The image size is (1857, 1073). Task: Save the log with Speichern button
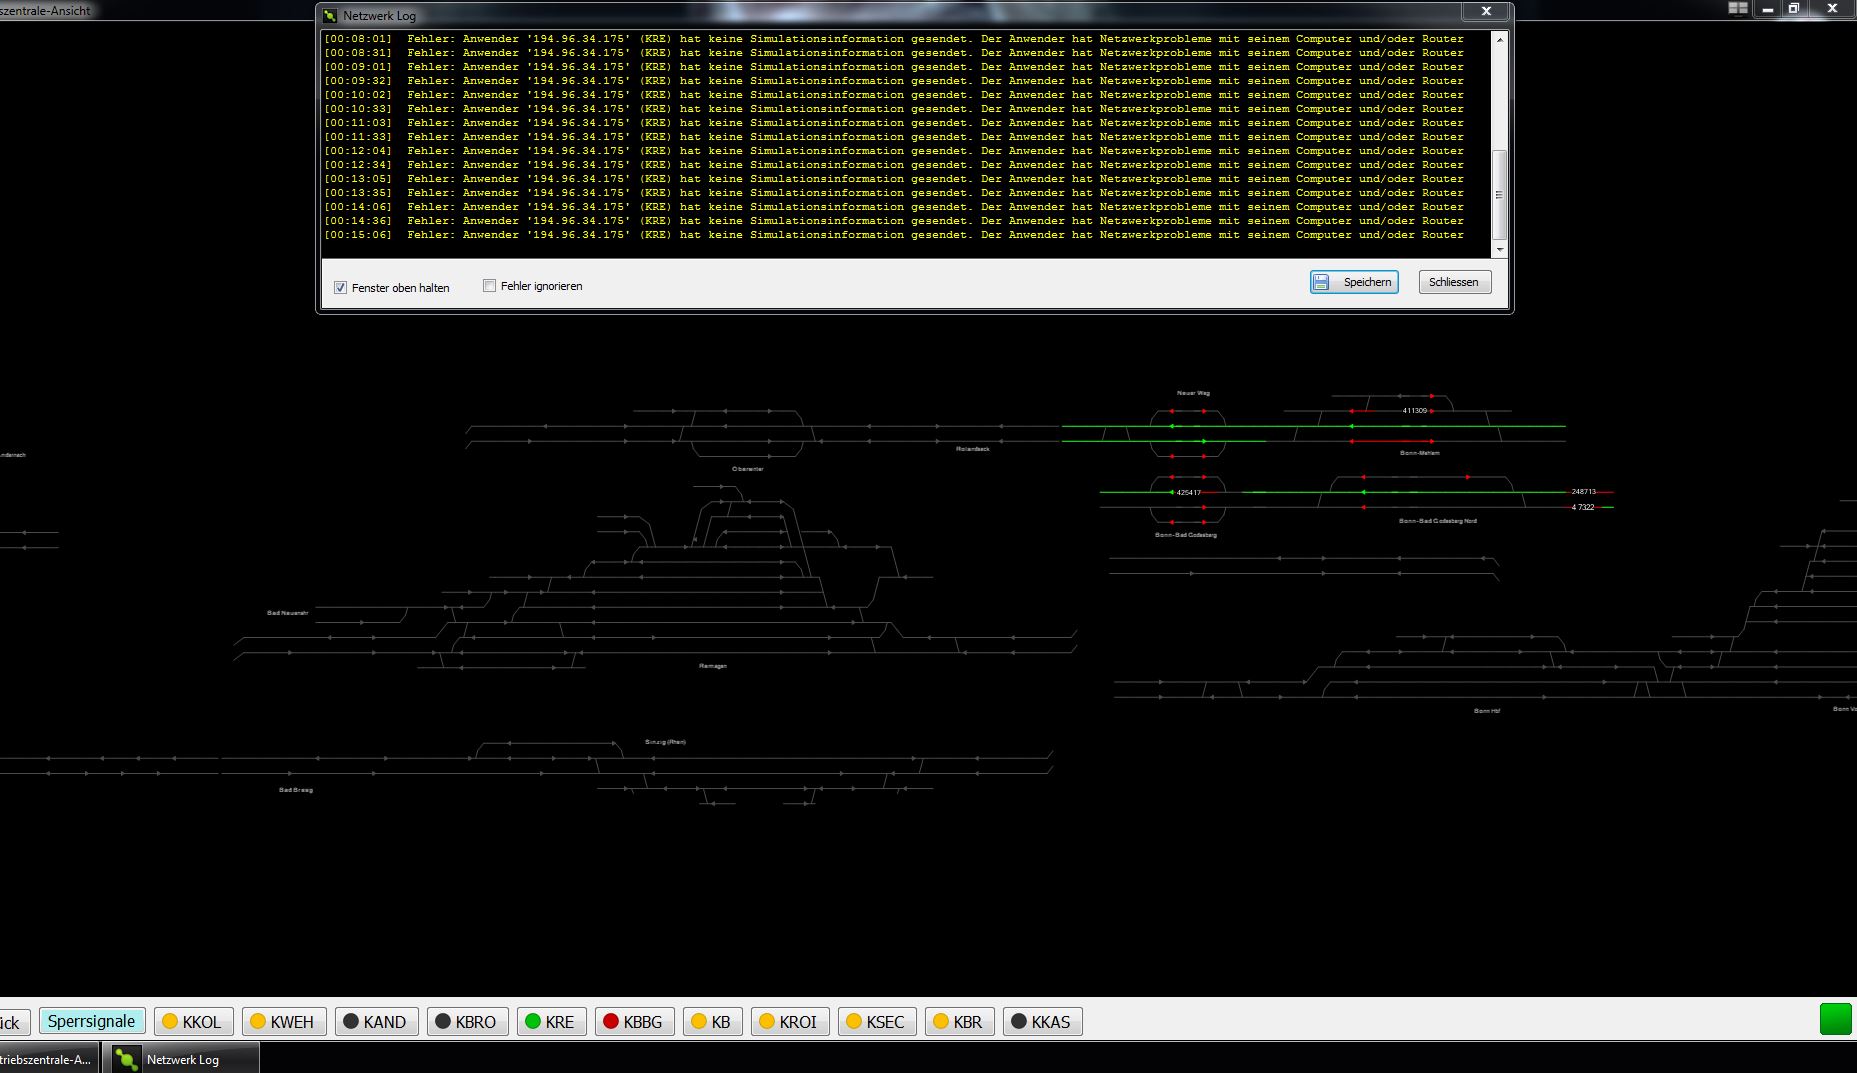pyautogui.click(x=1354, y=282)
